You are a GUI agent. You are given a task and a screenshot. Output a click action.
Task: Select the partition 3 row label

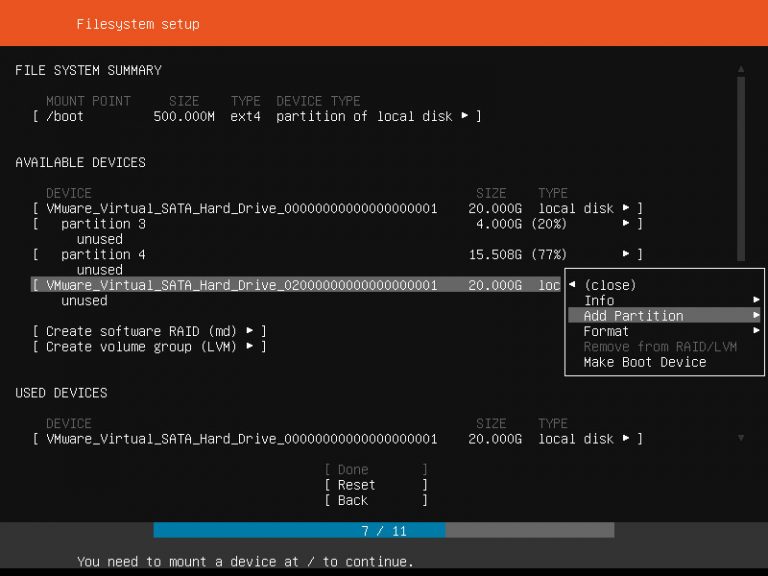(x=103, y=224)
